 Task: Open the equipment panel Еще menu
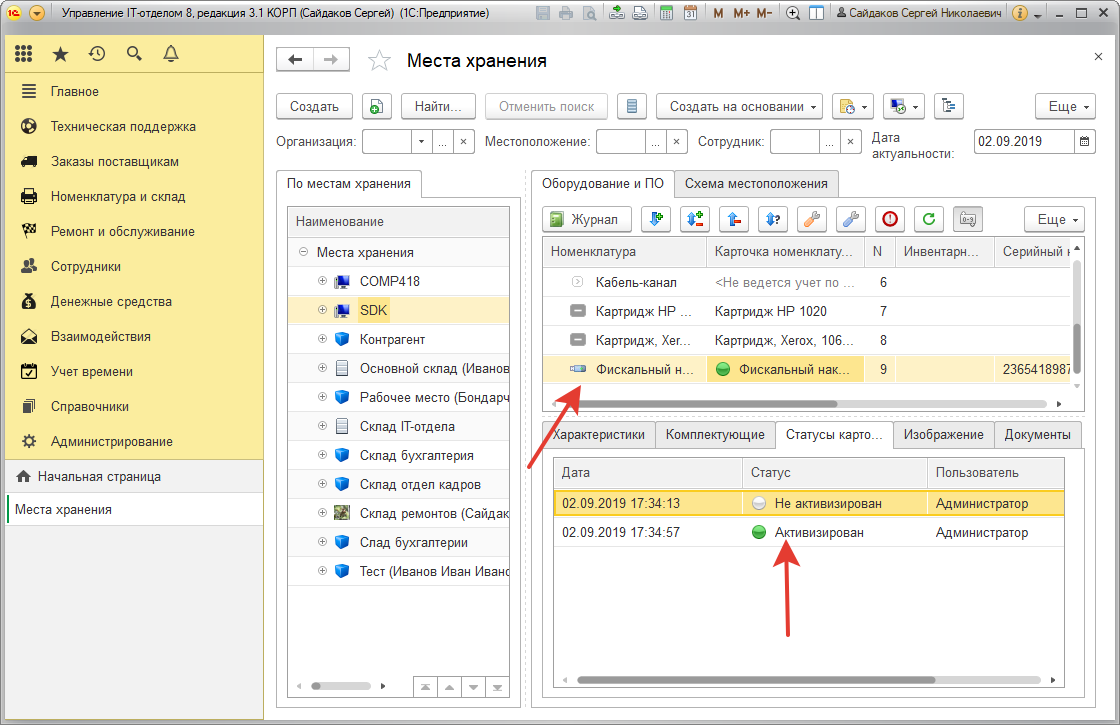coord(1054,219)
